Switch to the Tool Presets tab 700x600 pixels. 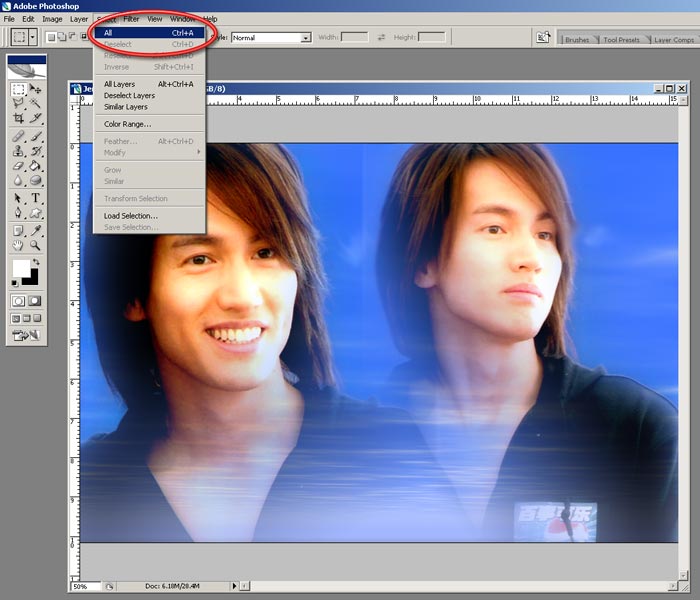pos(621,40)
